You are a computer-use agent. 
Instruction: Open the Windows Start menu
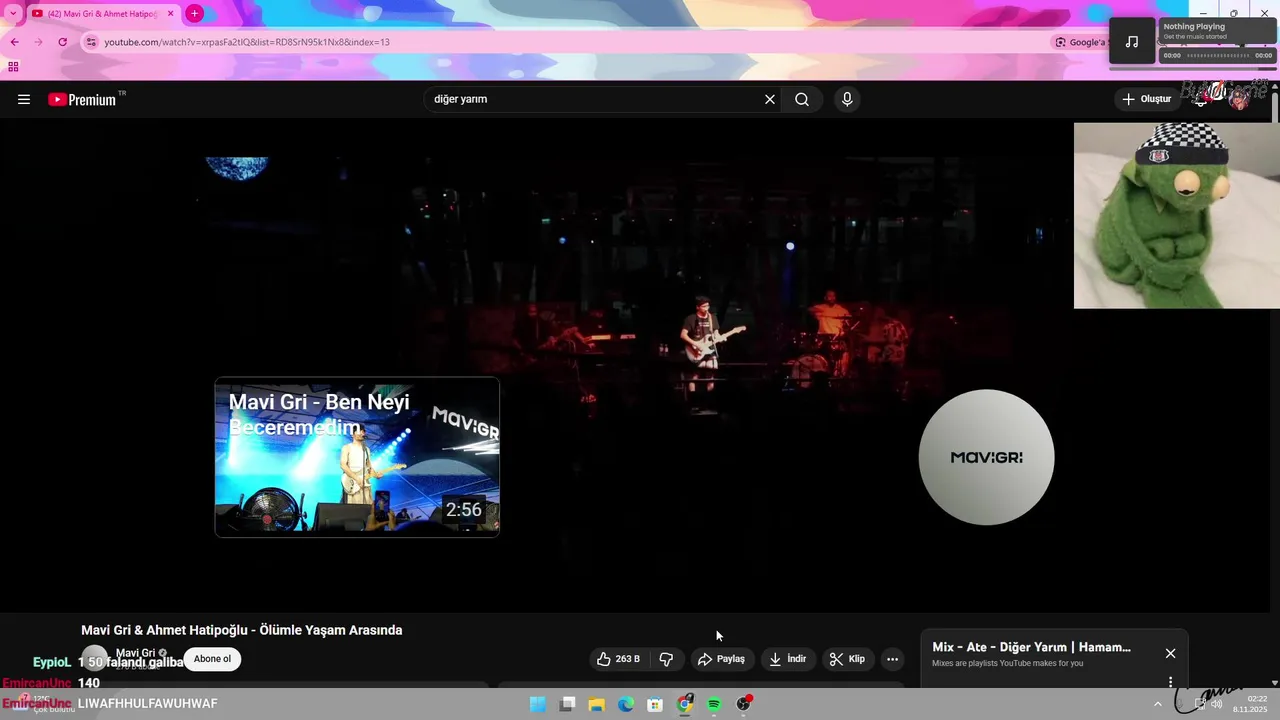(538, 704)
